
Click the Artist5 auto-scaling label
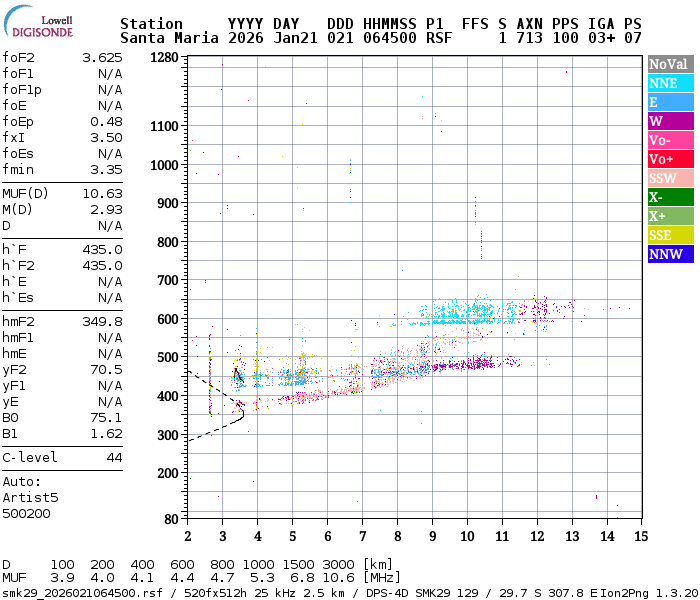click(x=30, y=497)
